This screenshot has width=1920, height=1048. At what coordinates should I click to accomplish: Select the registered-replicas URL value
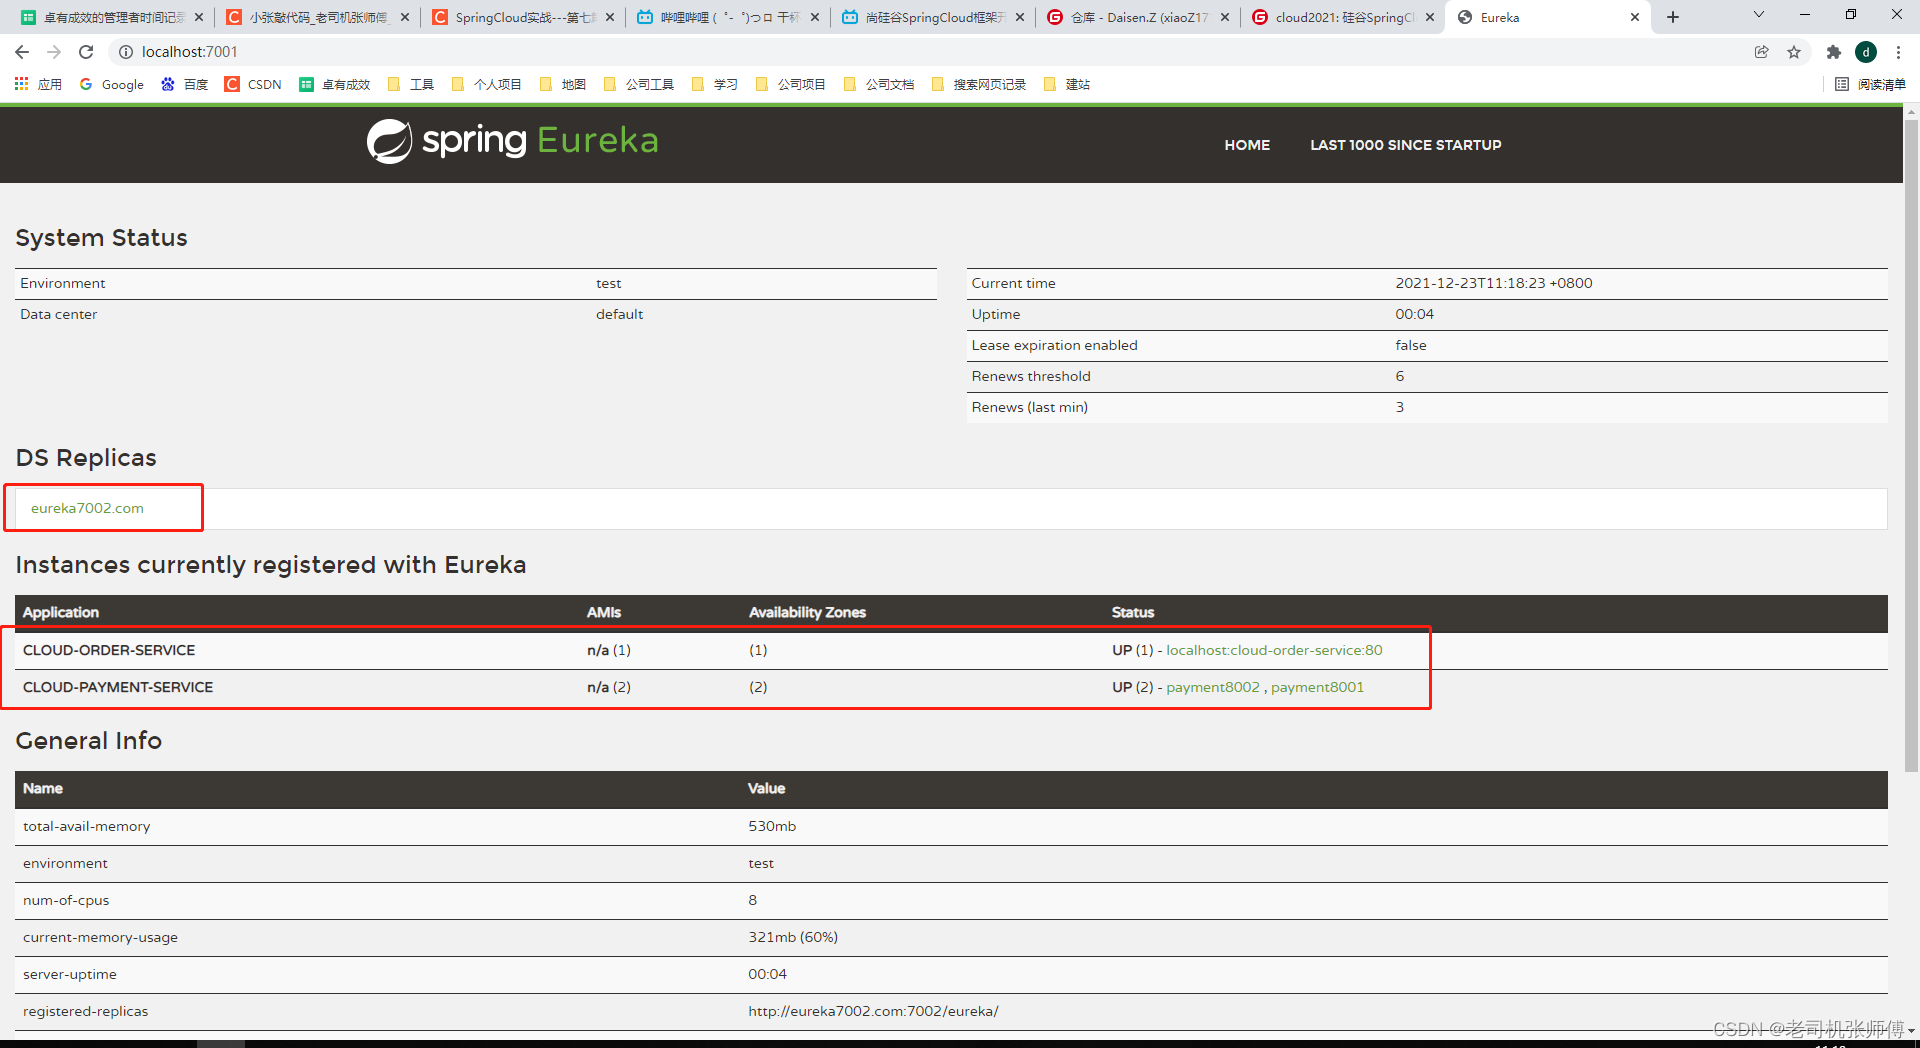point(873,1011)
